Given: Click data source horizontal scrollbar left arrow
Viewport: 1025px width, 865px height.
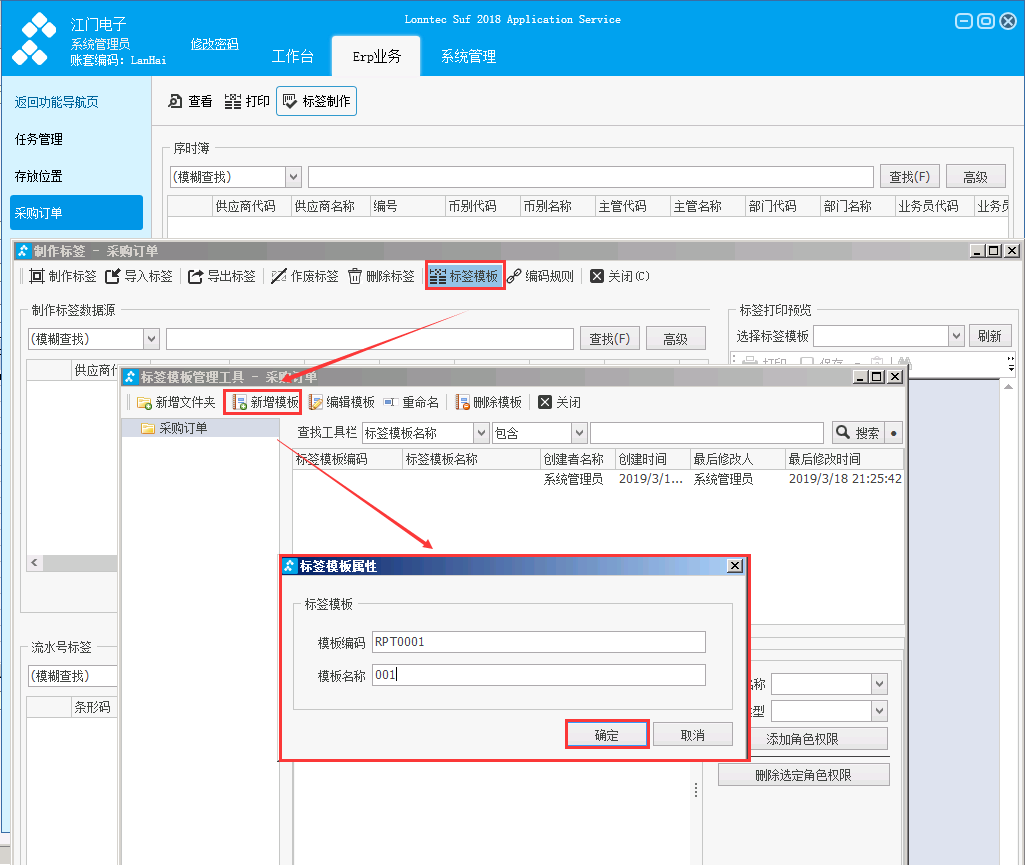Looking at the screenshot, I should tap(35, 562).
